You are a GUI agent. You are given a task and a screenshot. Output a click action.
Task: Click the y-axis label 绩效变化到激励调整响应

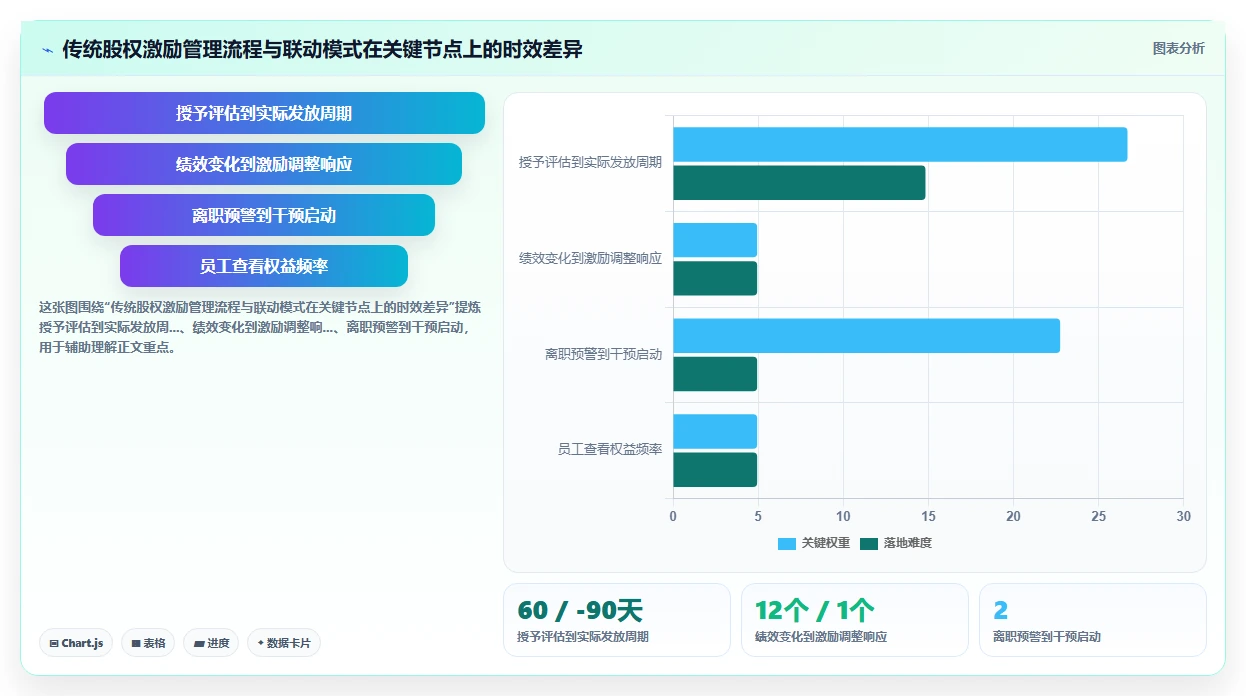pos(590,258)
